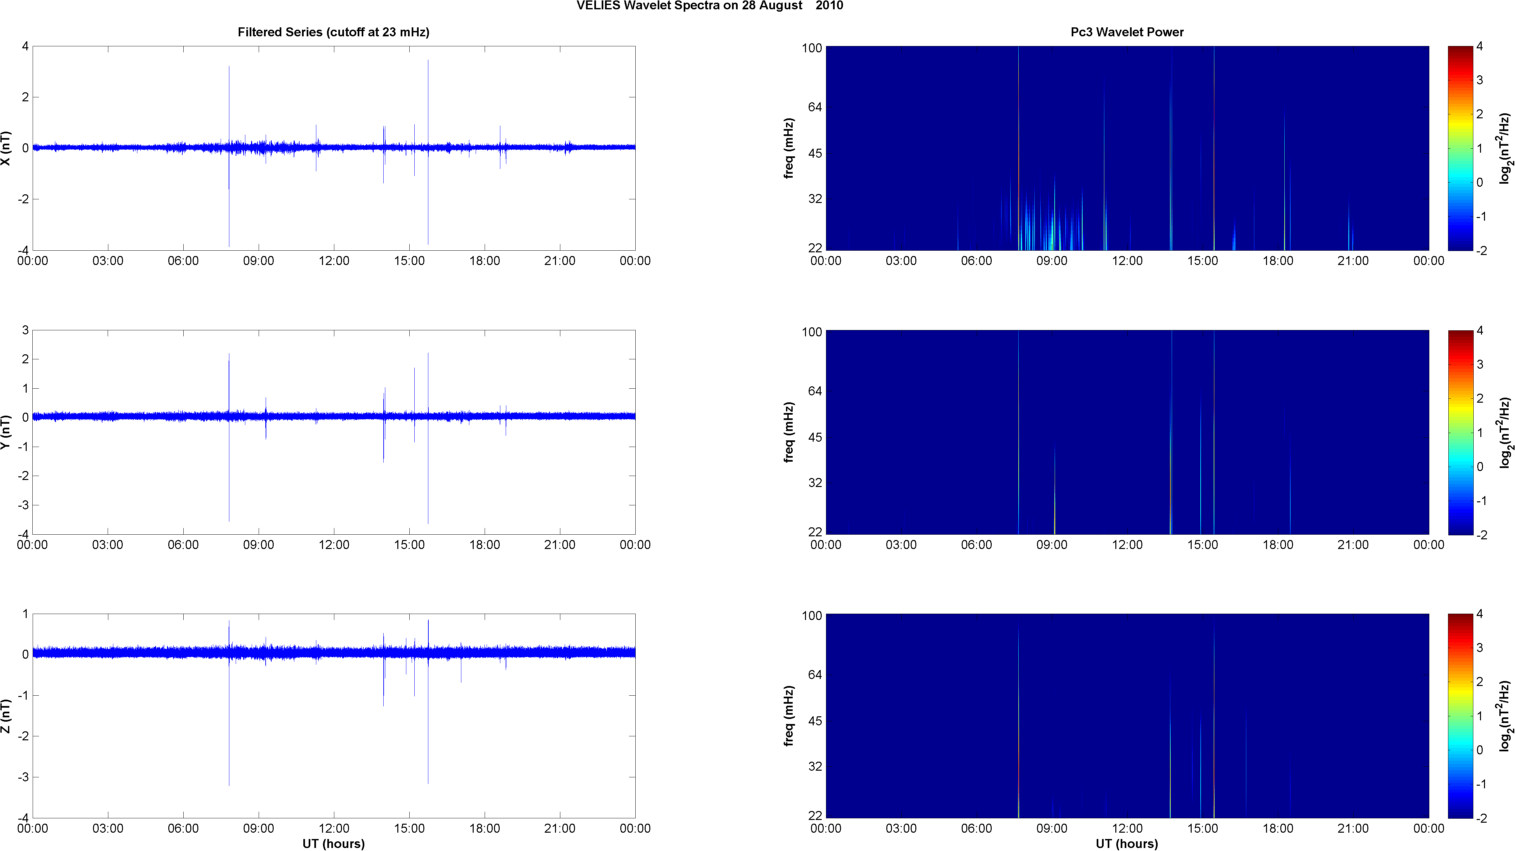Click "freq (mHz)" label of the Y spectrogram
Image resolution: width=1515 pixels, height=851 pixels.
point(789,432)
